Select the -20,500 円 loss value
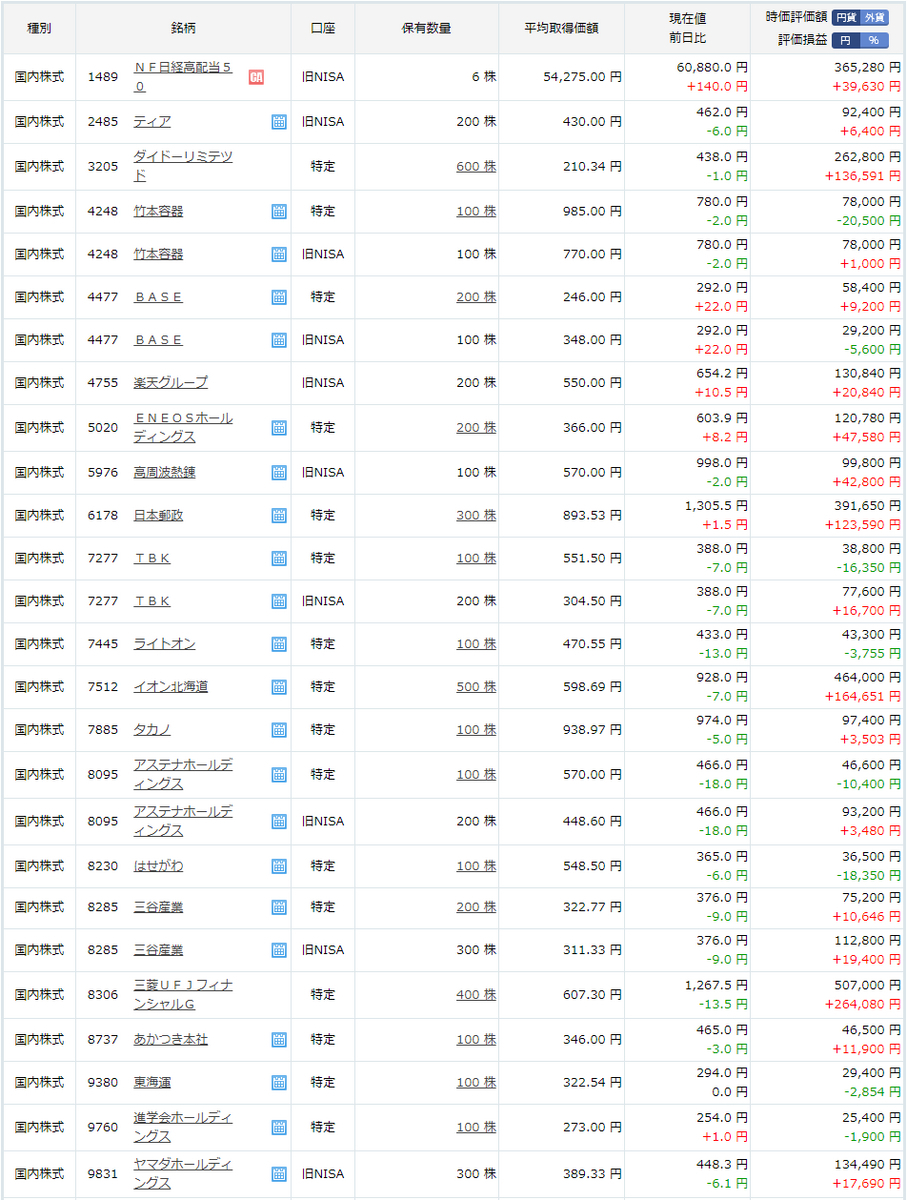This screenshot has width=907, height=1200. [869, 222]
